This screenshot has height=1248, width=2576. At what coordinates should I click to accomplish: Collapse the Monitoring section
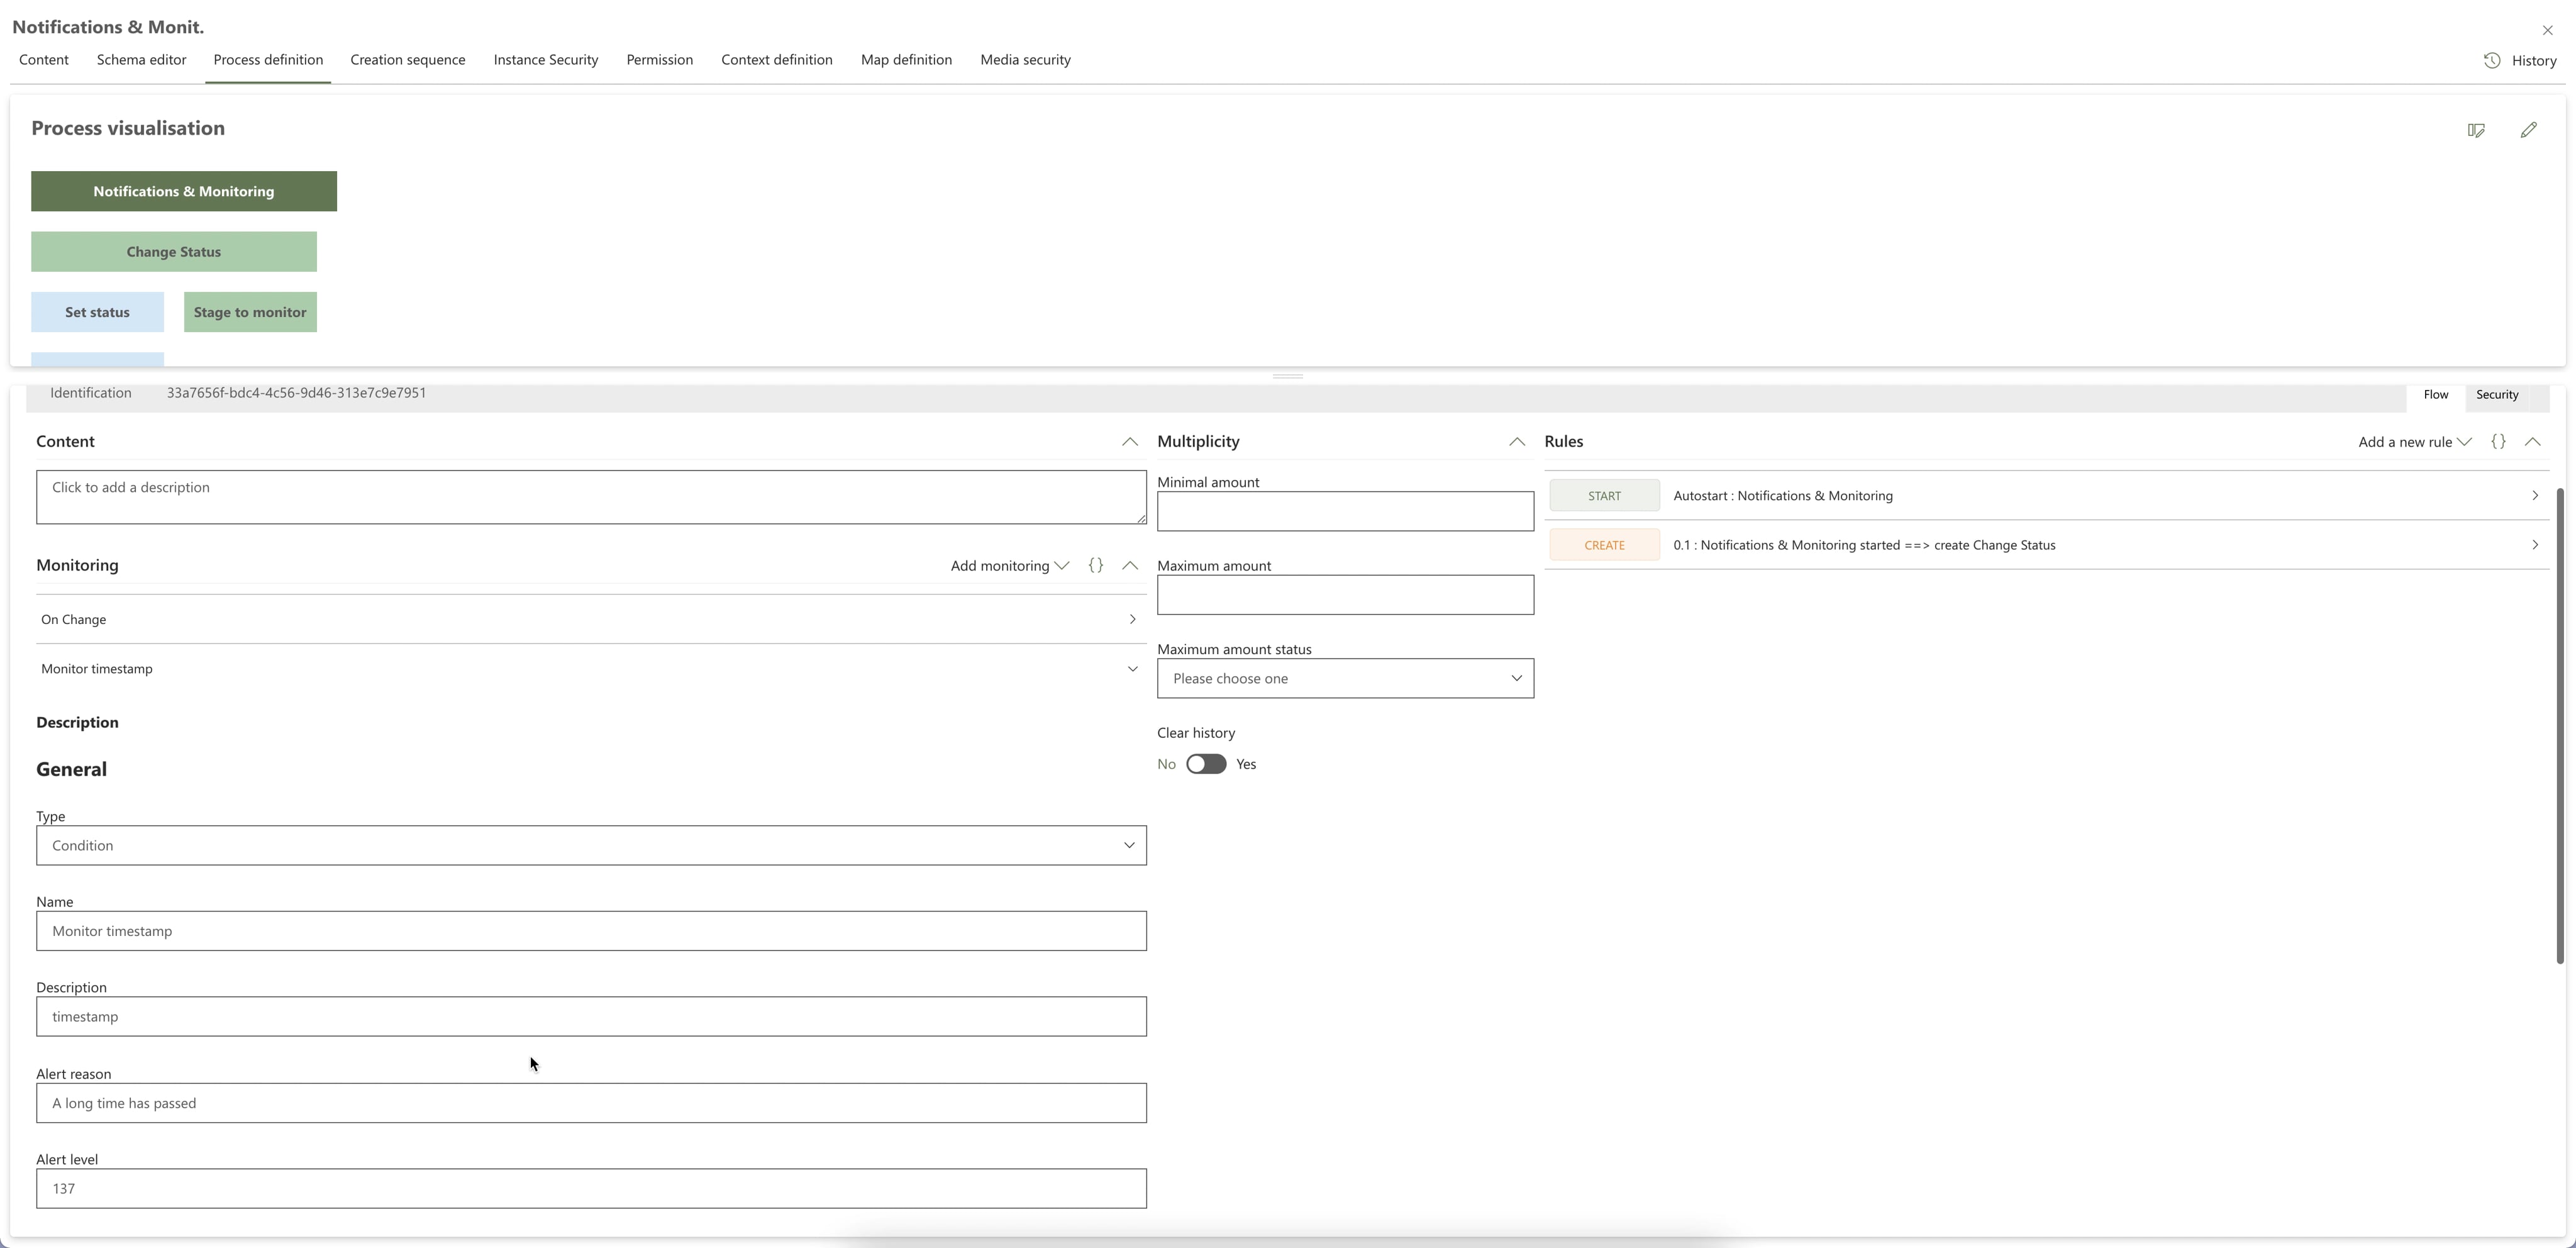(x=1130, y=566)
